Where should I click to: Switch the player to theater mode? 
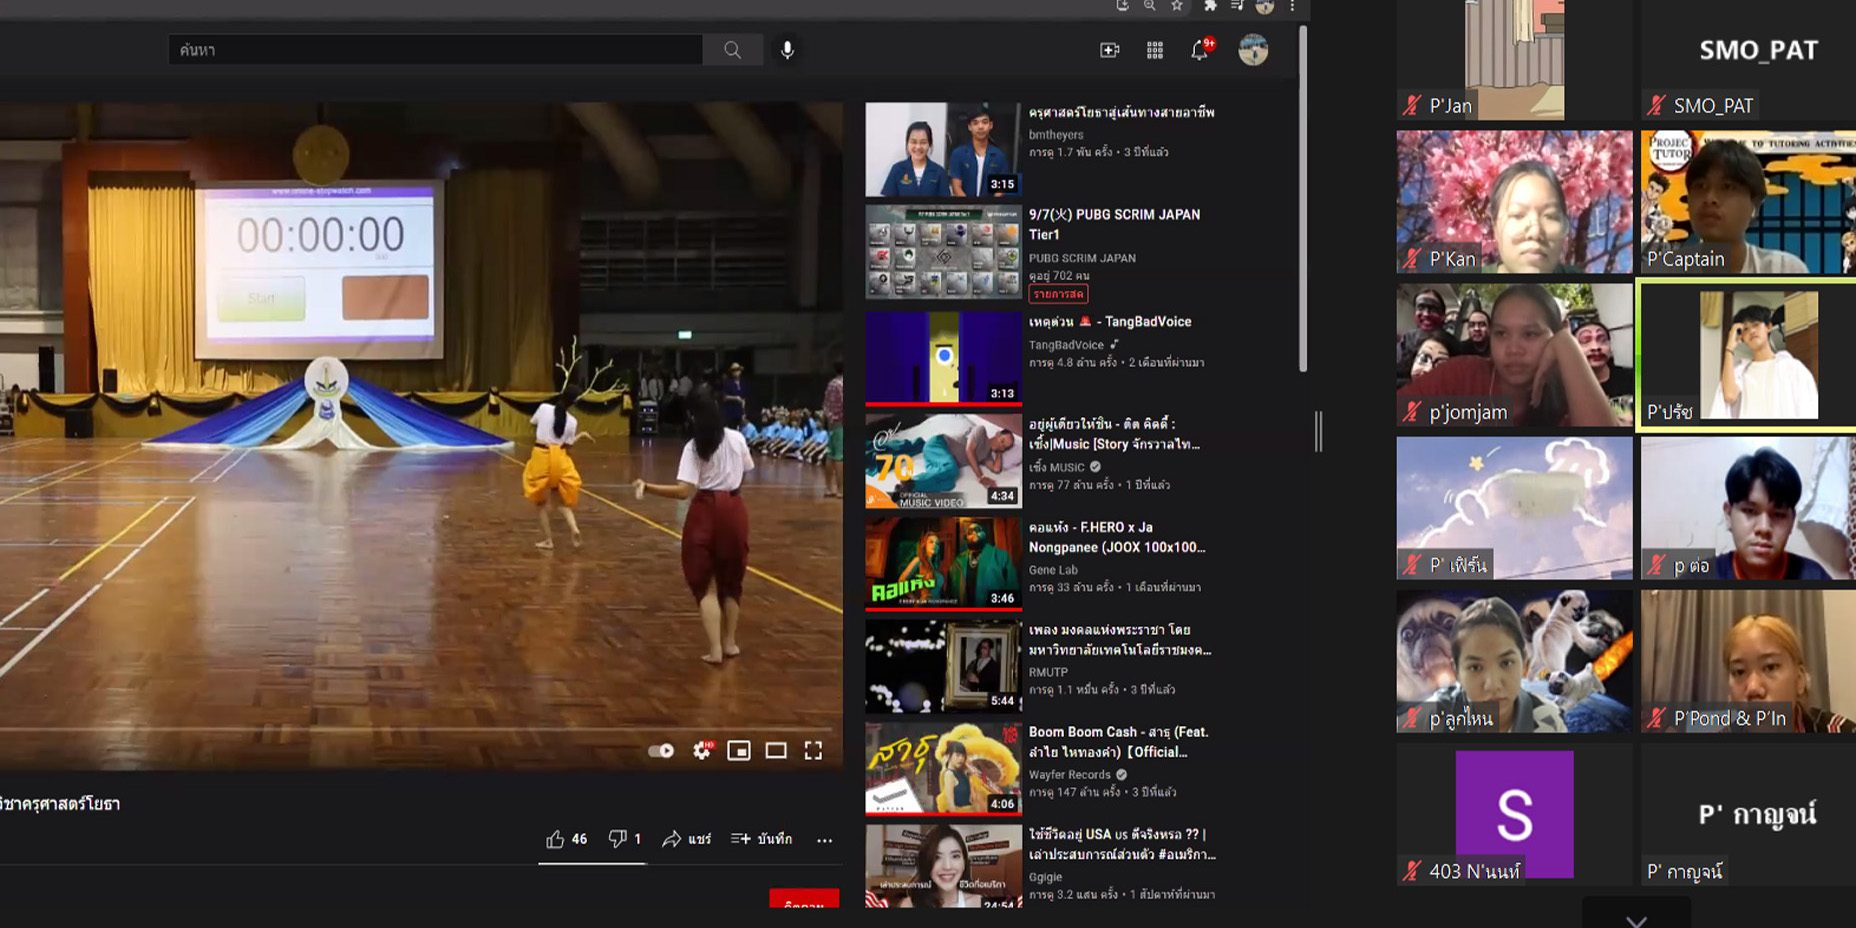[x=776, y=751]
